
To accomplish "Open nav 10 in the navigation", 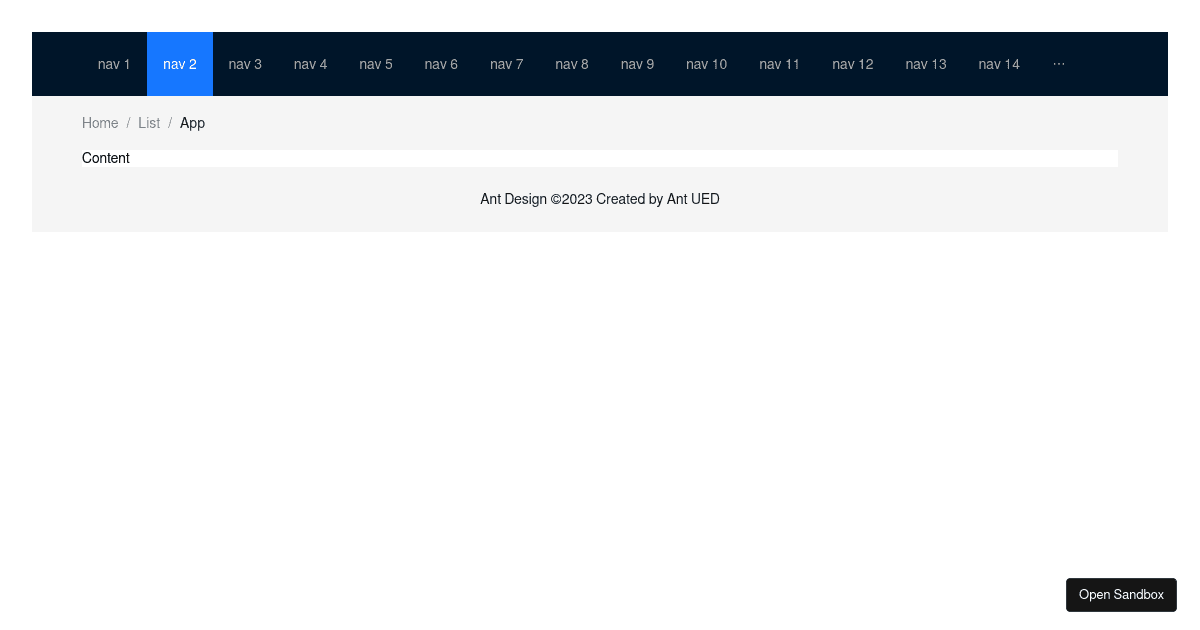I will coord(706,64).
